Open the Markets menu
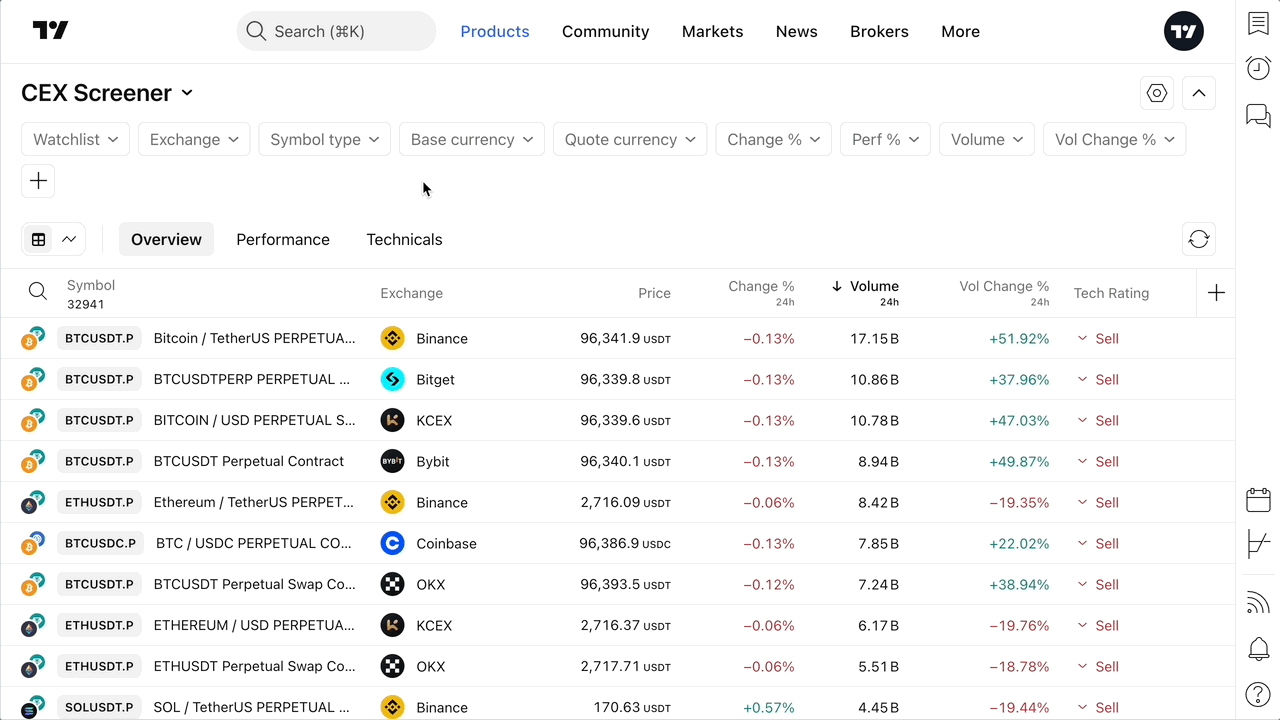 pos(712,31)
